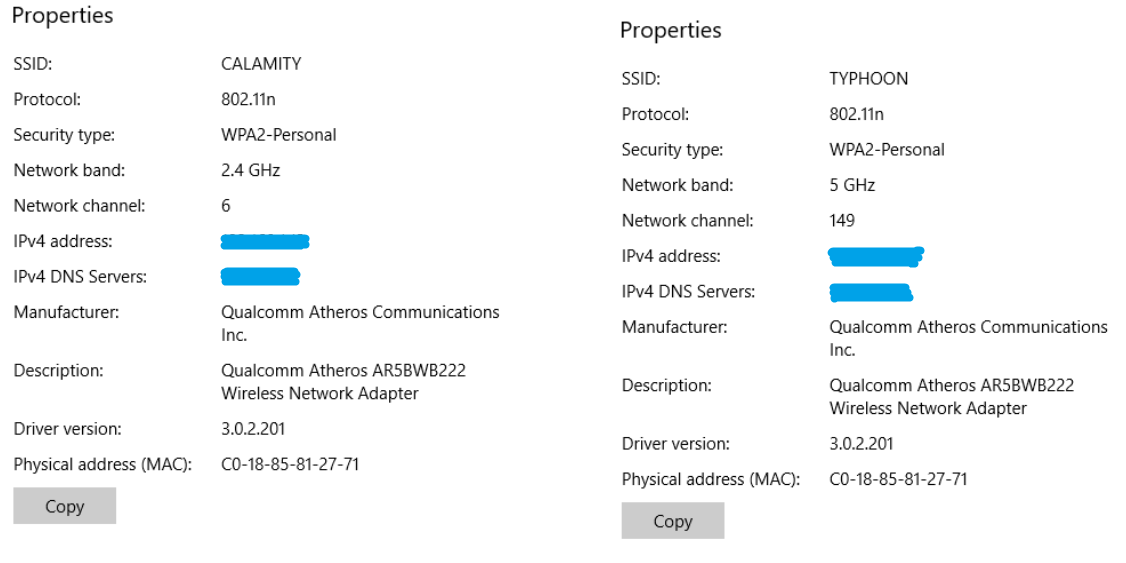Select the CALAMITY SSID value

(261, 64)
